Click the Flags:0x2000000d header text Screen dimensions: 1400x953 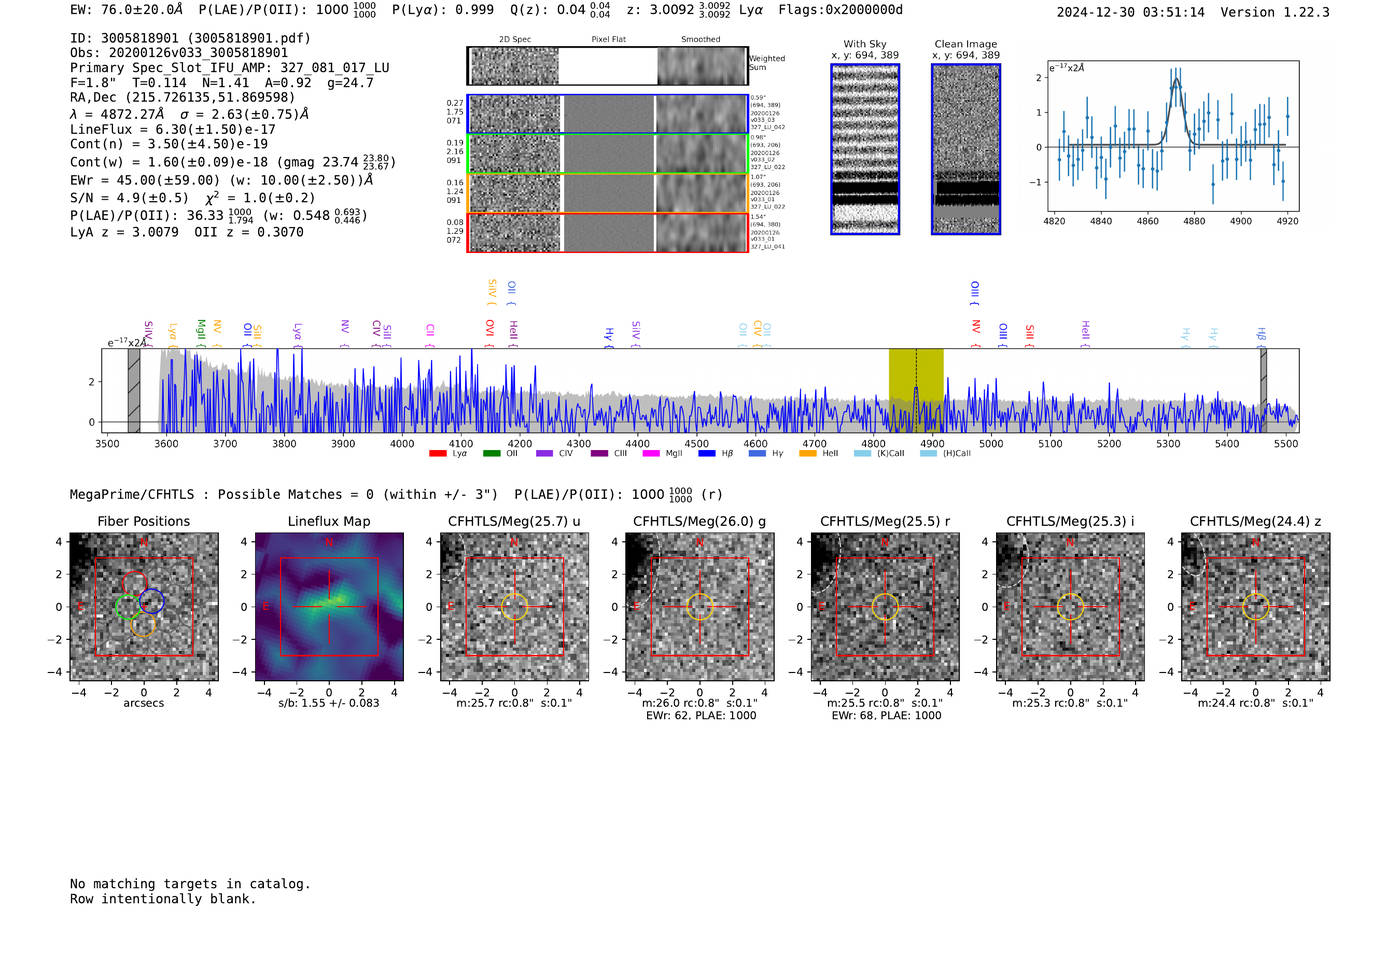pos(840,10)
